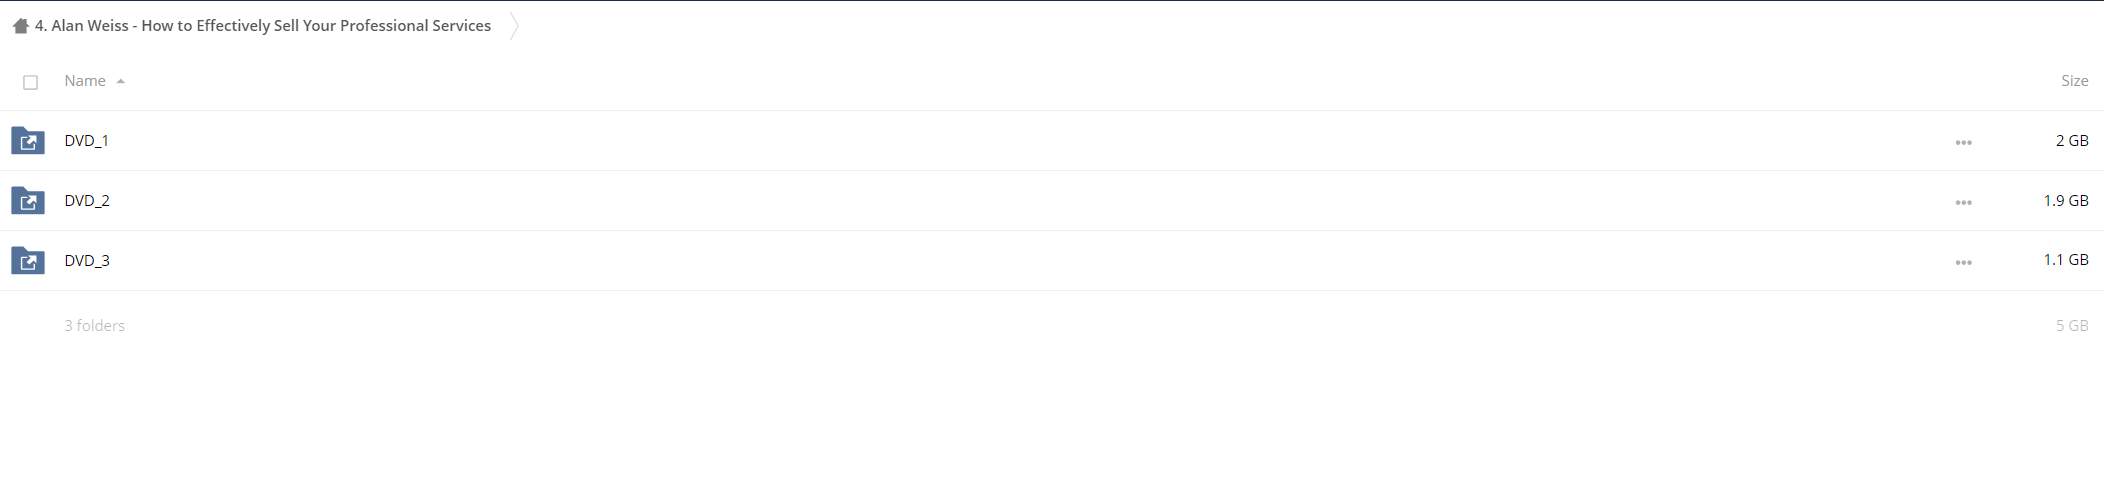Image resolution: width=2104 pixels, height=486 pixels.
Task: Click the 1.1 GB size of DVD_3
Action: [x=2066, y=260]
